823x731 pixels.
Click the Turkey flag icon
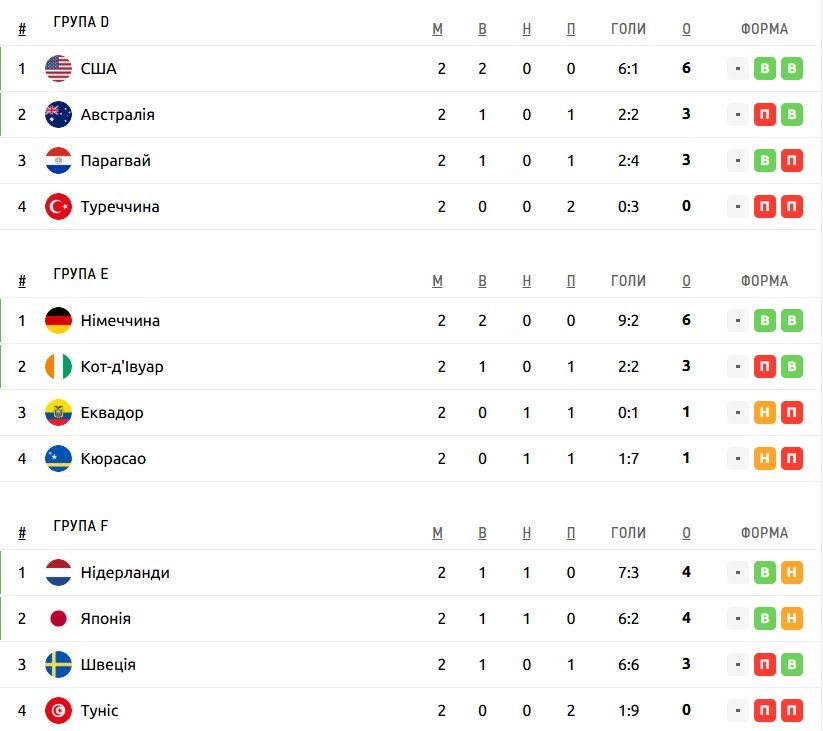[58, 206]
